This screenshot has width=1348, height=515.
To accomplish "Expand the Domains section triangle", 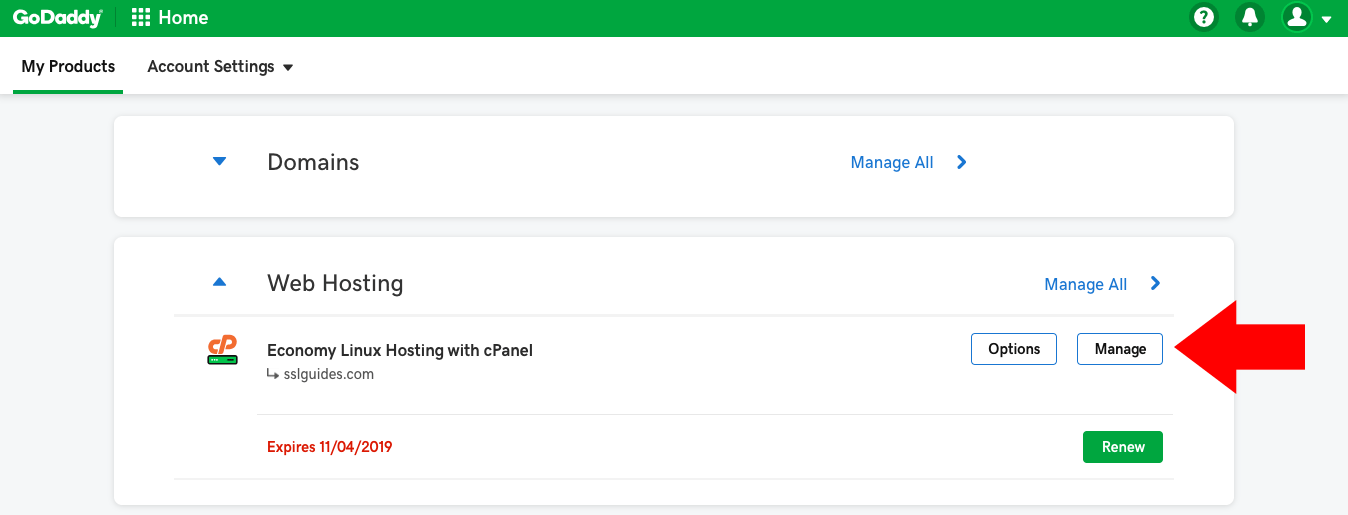I will [x=220, y=162].
